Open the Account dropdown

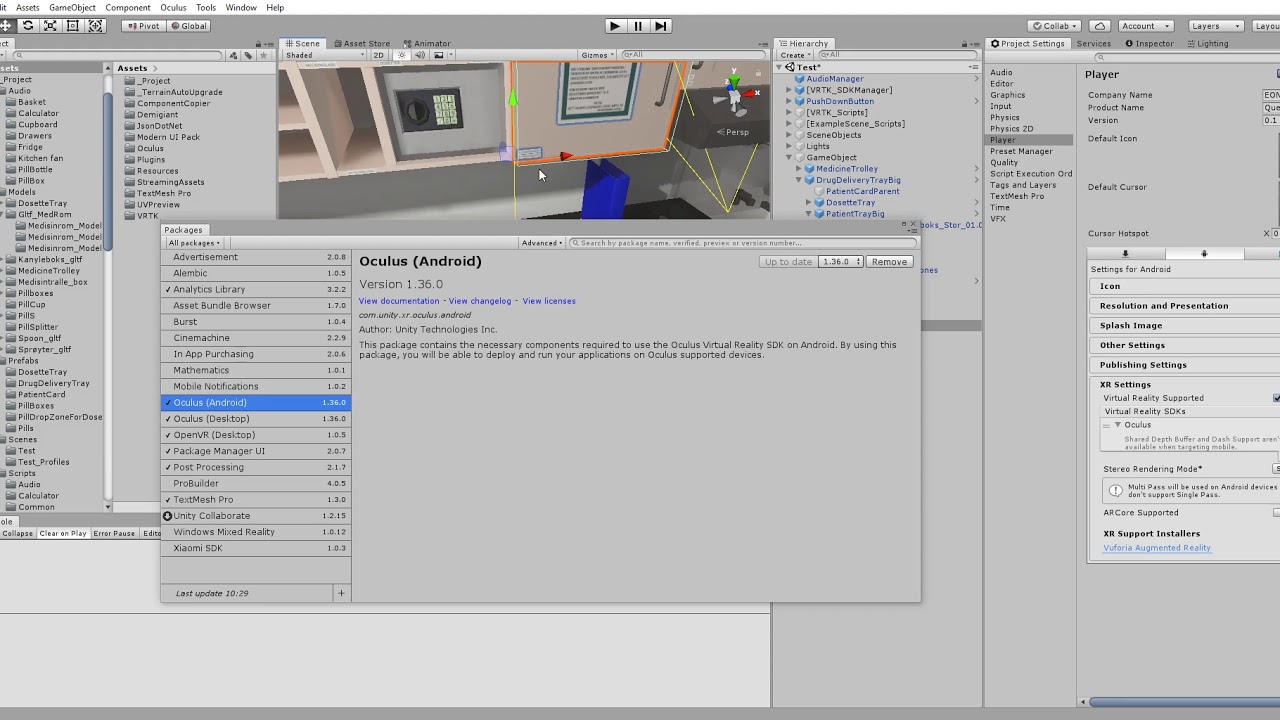click(1145, 26)
